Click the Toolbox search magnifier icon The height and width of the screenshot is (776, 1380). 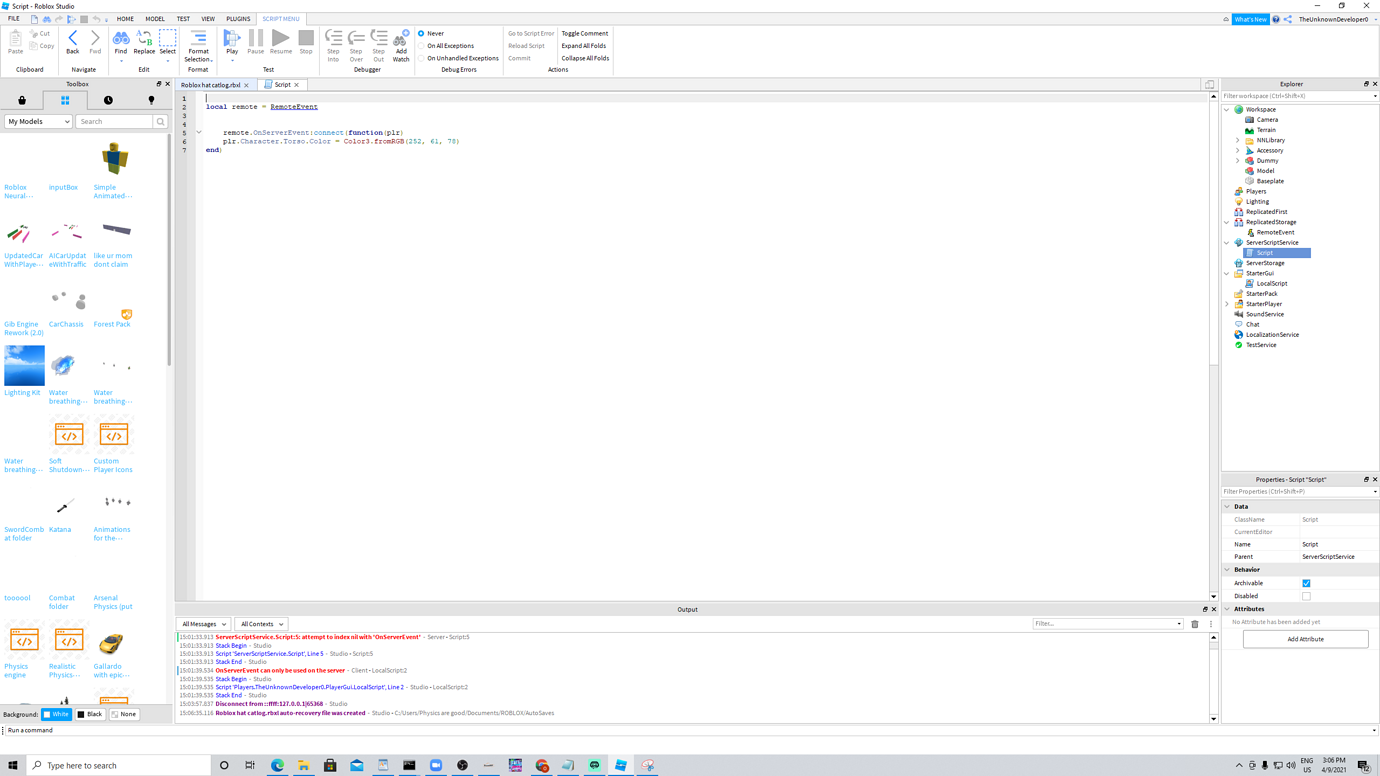(160, 121)
